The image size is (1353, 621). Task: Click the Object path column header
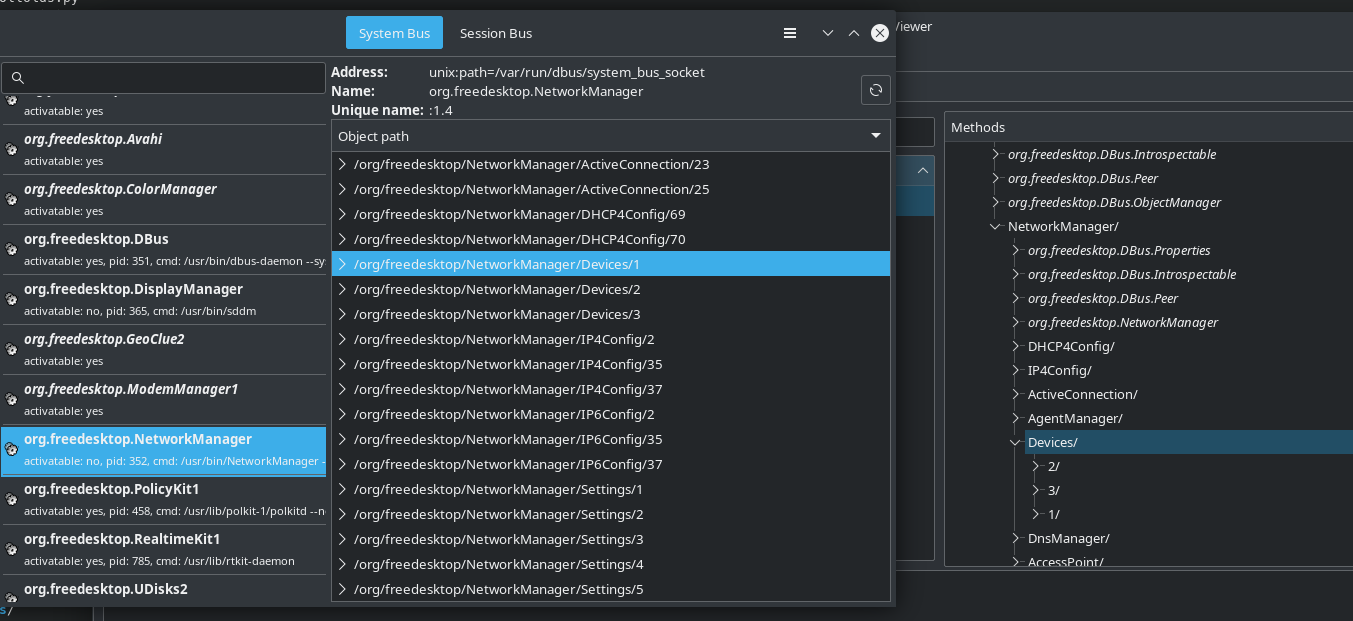pyautogui.click(x=611, y=135)
